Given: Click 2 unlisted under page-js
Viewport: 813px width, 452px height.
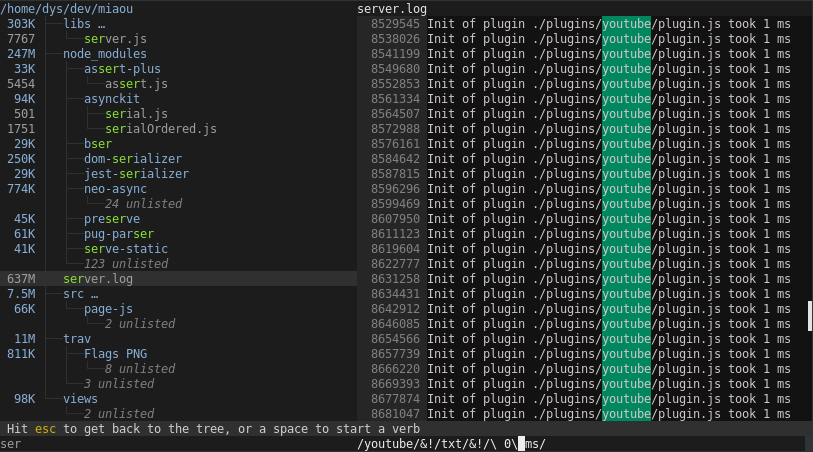Looking at the screenshot, I should 140,324.
